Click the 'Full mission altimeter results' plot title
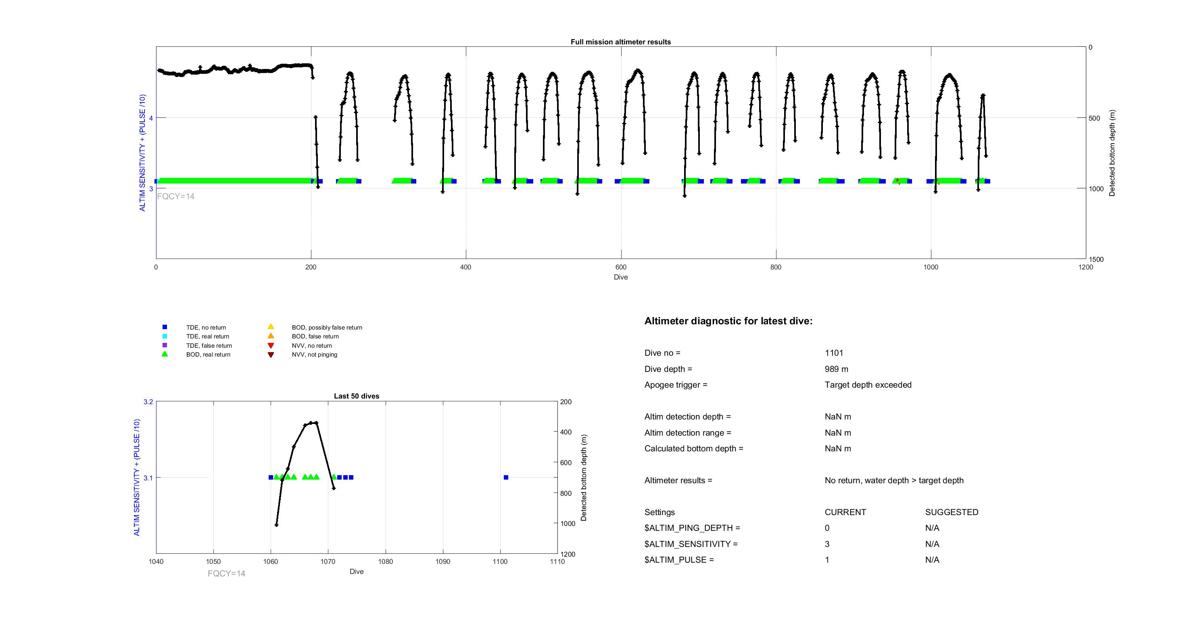Screen dimensions: 1200x622 point(621,42)
